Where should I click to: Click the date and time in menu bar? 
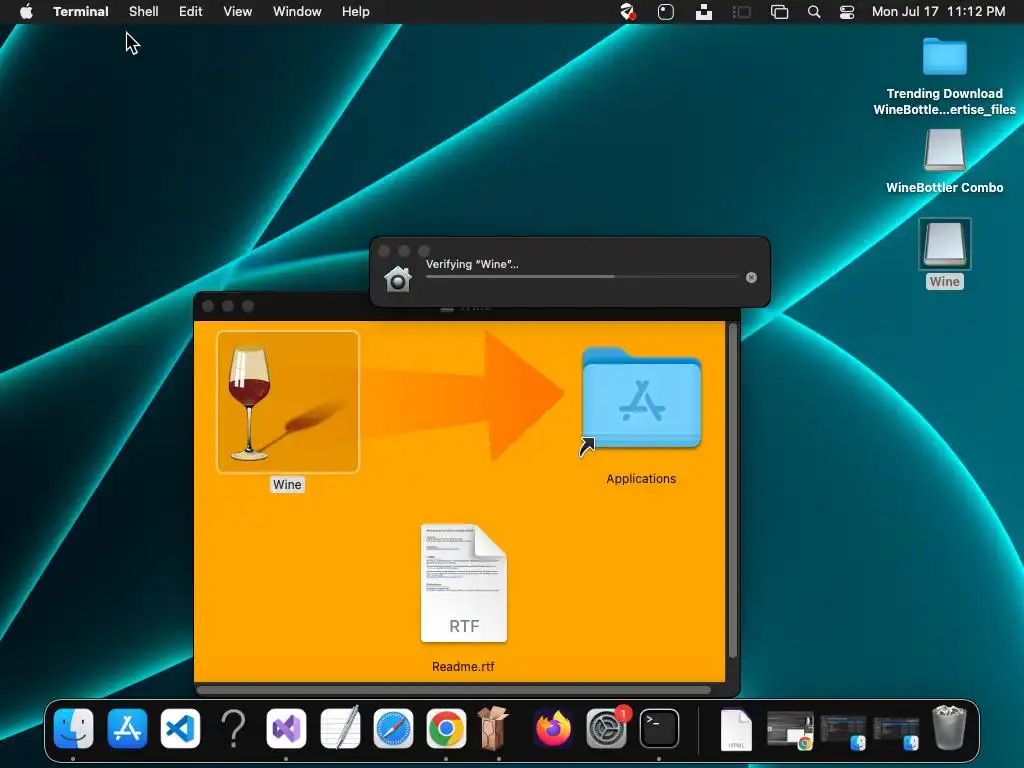(x=938, y=12)
